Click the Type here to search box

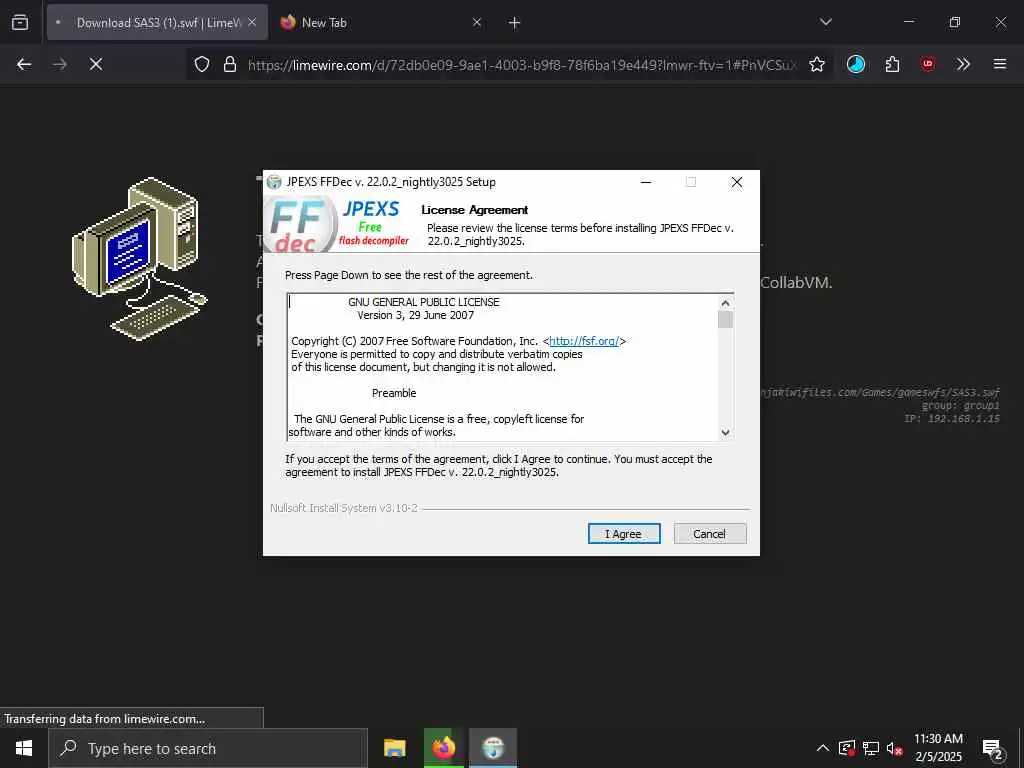pos(208,748)
